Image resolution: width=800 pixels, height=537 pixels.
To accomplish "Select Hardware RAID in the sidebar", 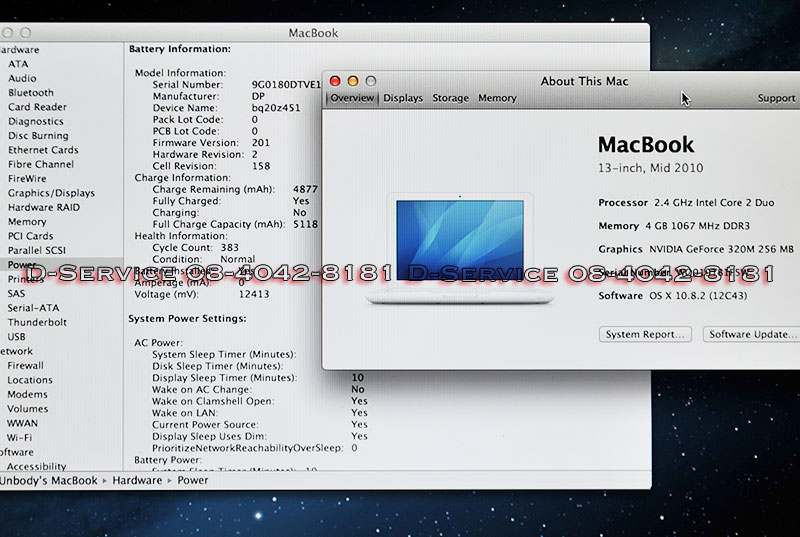I will pyautogui.click(x=44, y=208).
